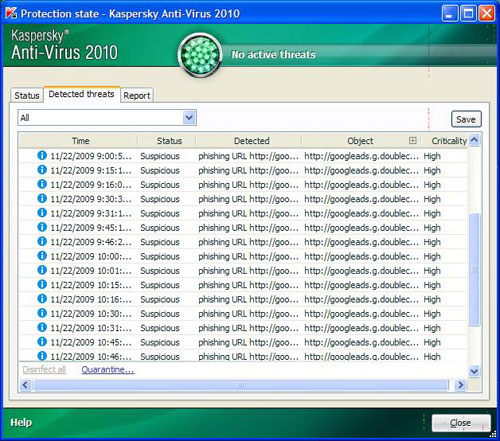
Task: Click the info icon for the 9:15:1 entry
Action: point(42,170)
